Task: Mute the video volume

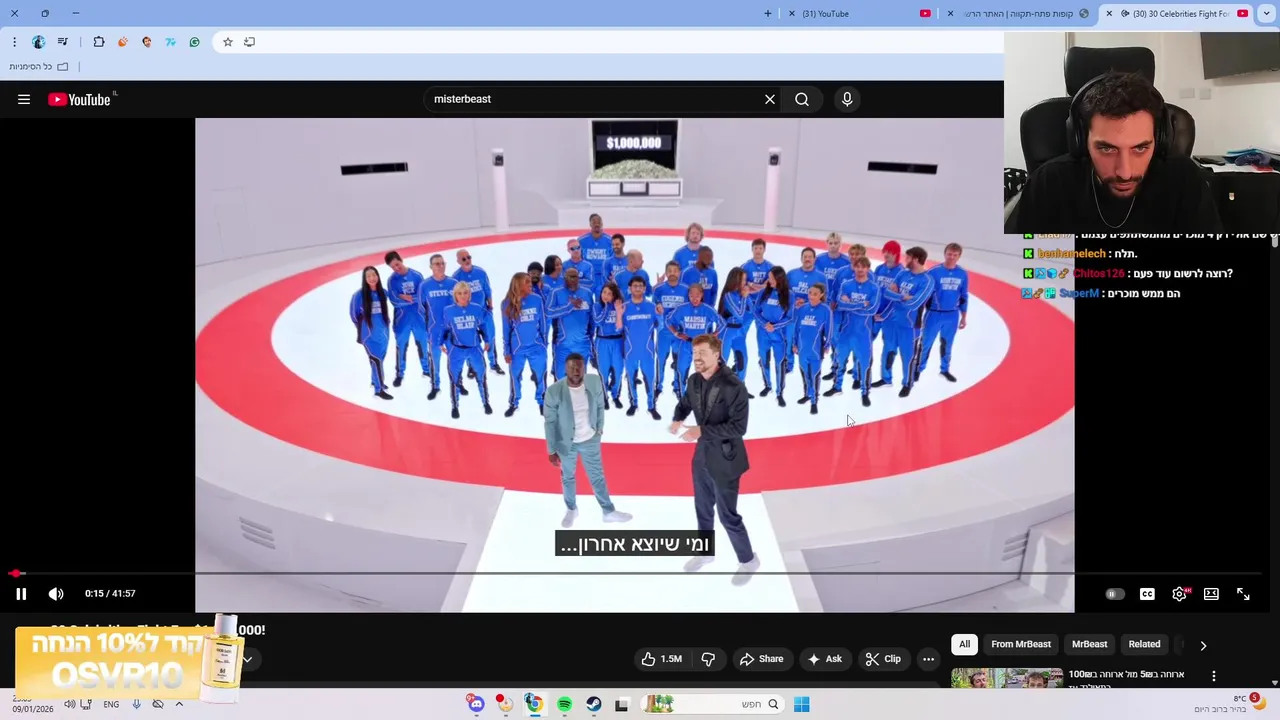Action: [x=56, y=594]
